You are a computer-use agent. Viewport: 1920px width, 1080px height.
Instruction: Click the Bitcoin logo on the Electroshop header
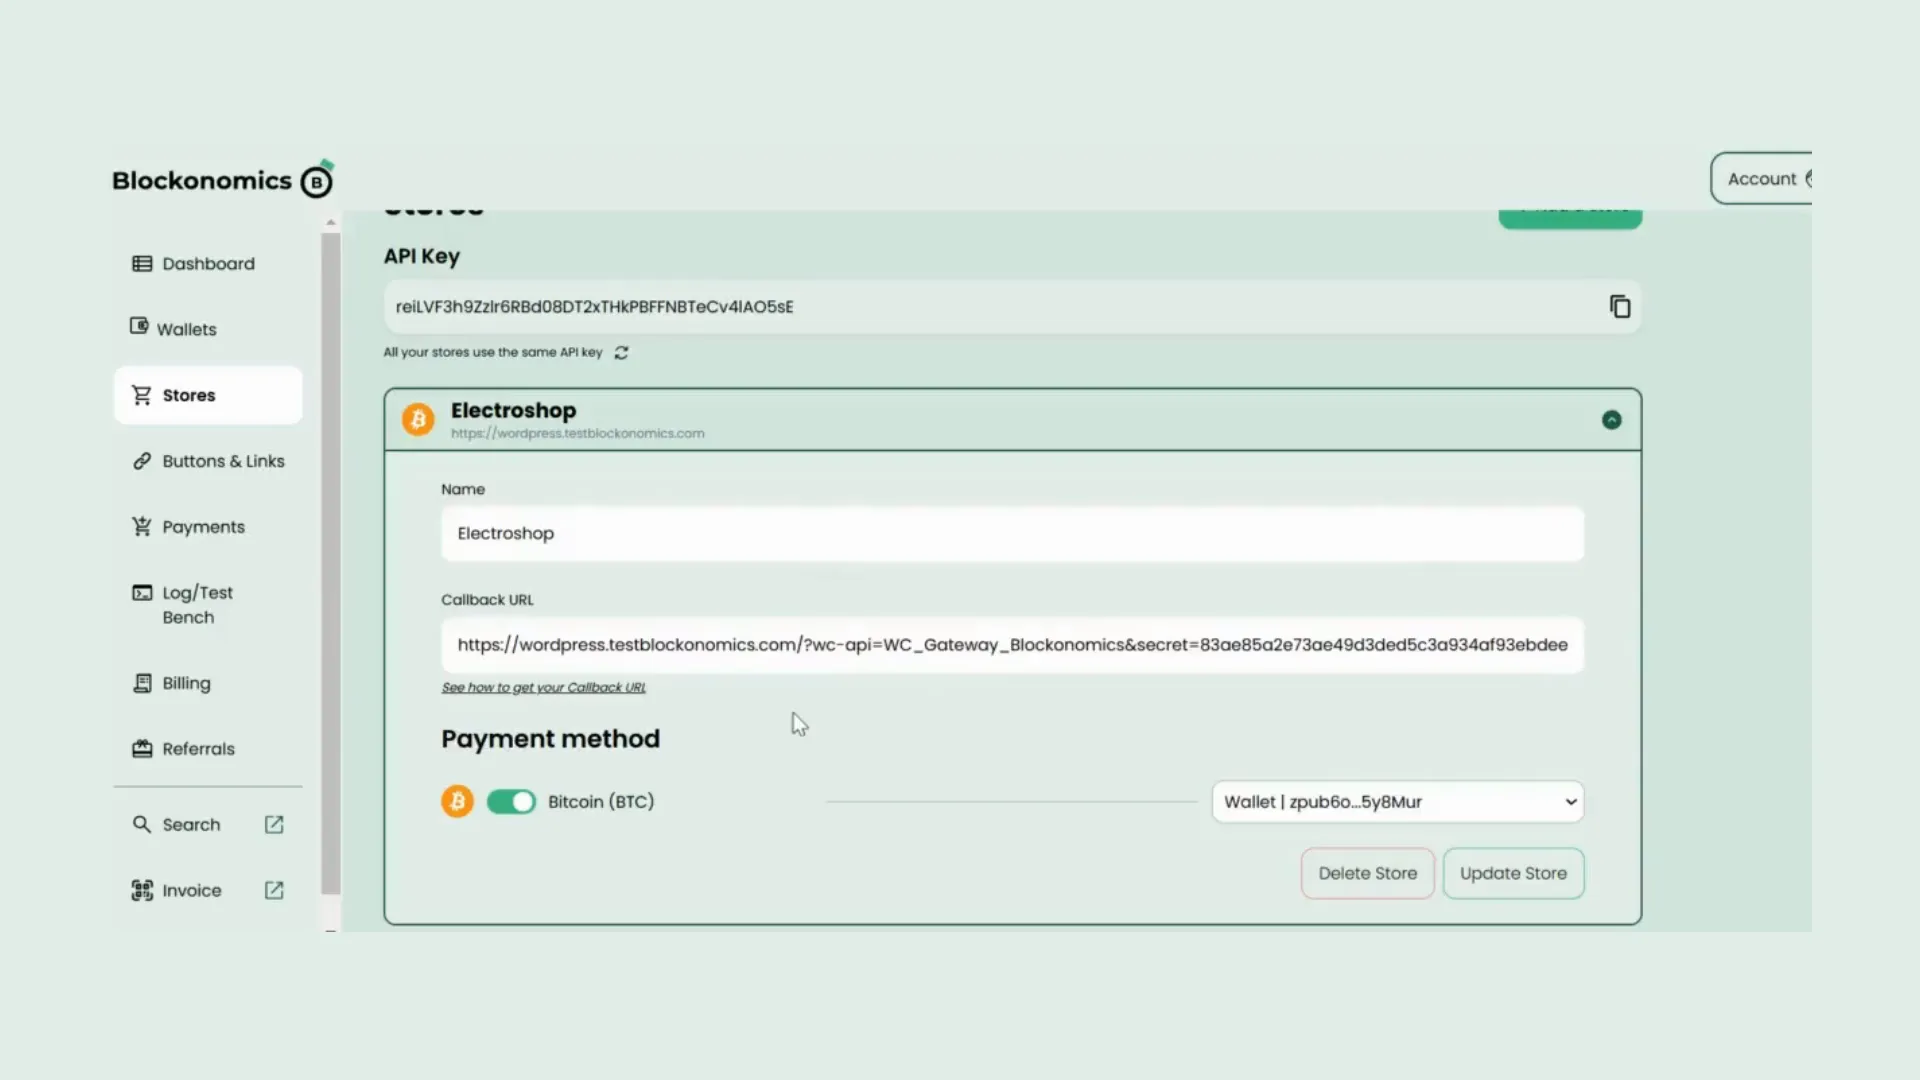[418, 420]
